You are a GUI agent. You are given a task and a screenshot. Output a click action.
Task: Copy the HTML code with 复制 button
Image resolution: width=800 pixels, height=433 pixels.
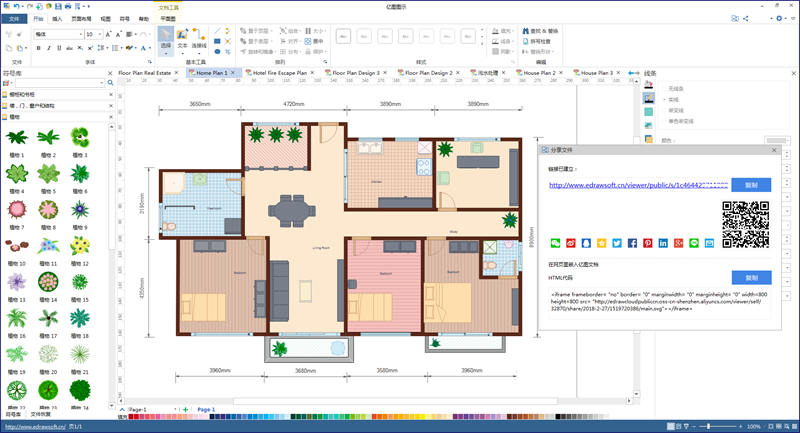751,278
